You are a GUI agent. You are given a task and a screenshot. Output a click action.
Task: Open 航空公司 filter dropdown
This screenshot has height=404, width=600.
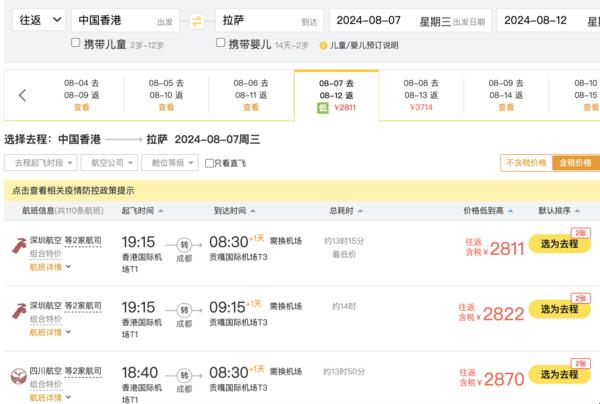point(109,163)
